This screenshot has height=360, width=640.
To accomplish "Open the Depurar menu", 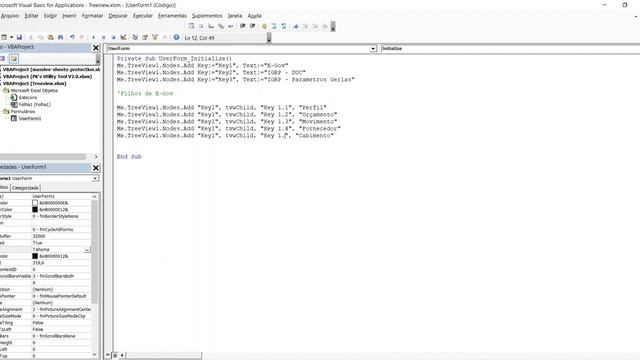I will (x=118, y=16).
